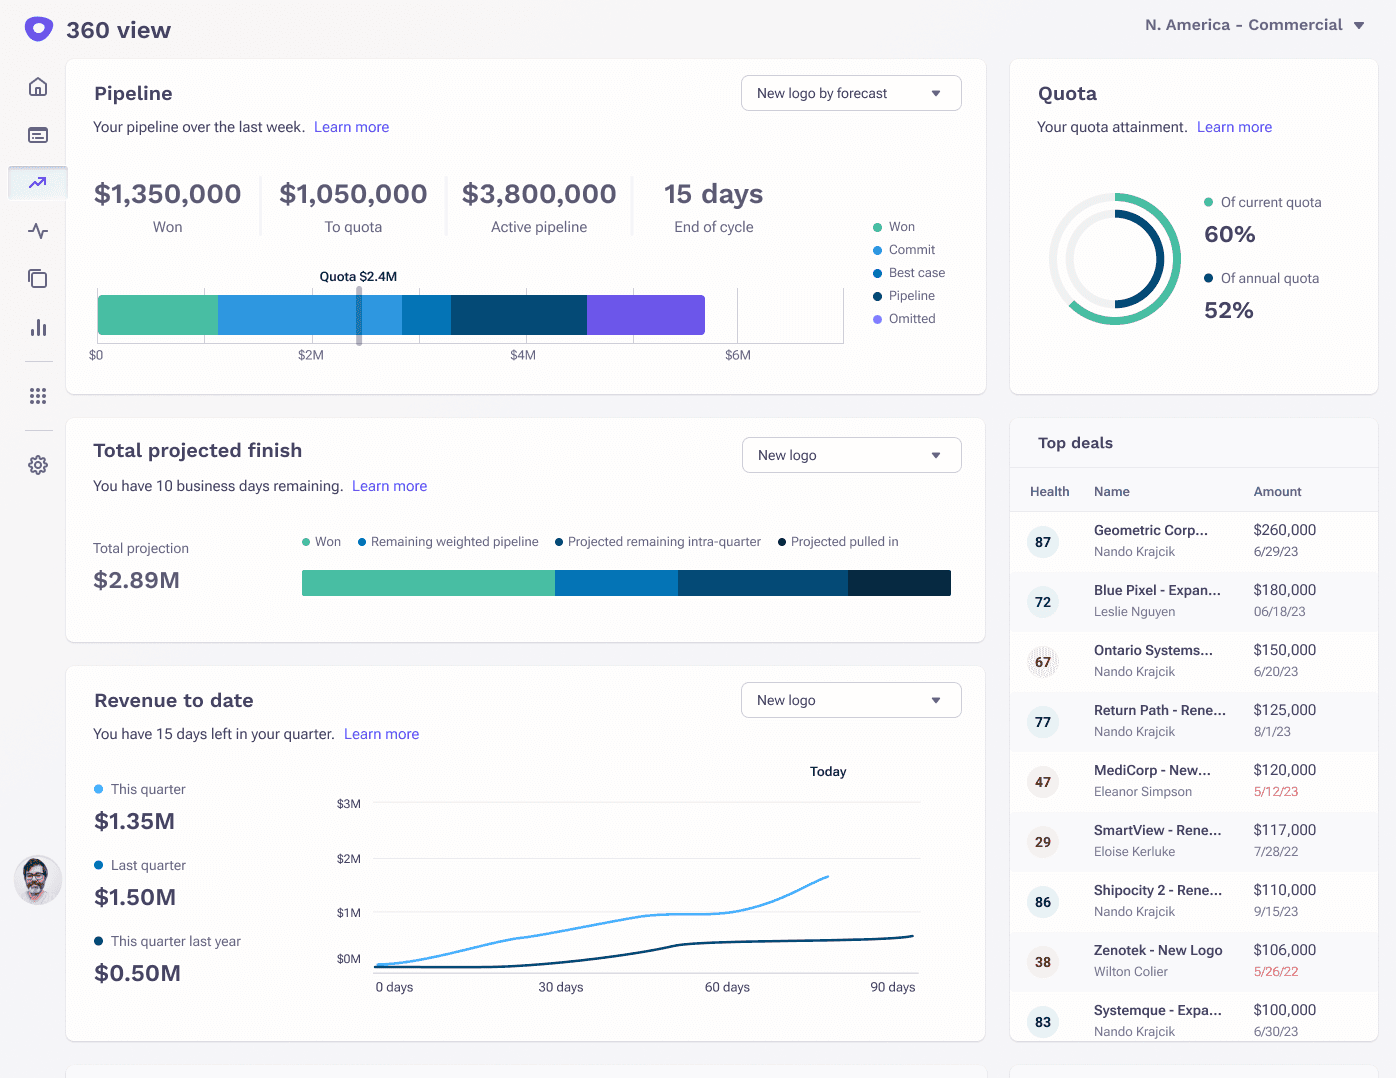Switch view using Revenue to date dropdown

coord(851,700)
